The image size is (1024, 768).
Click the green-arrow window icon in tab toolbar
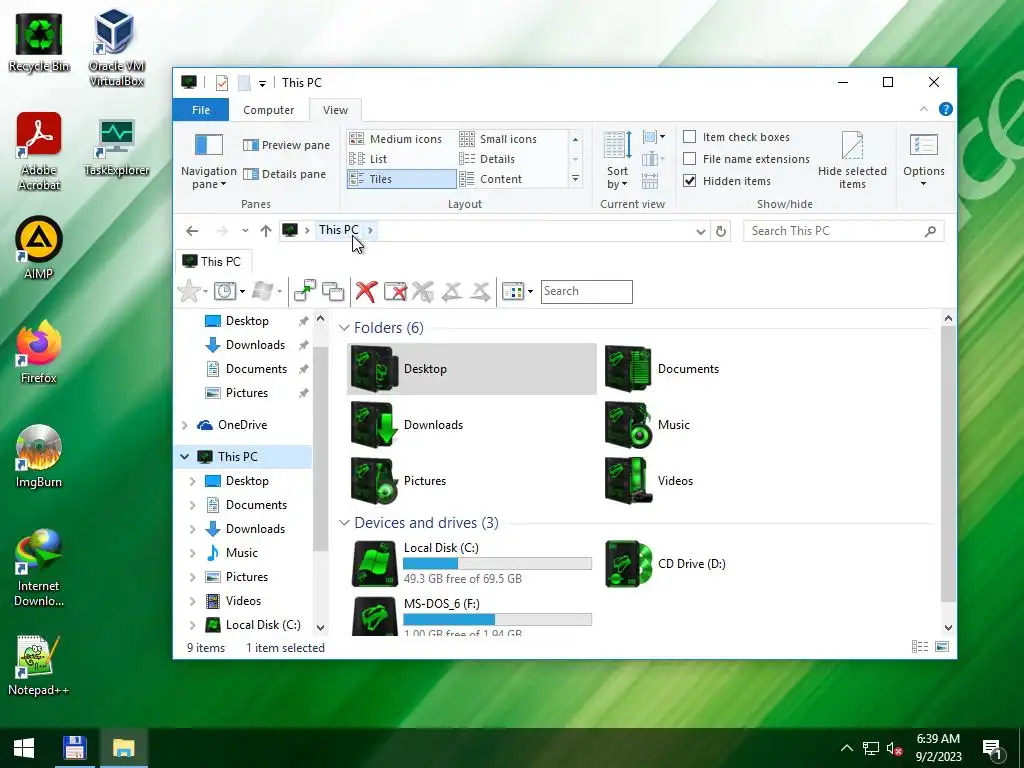click(305, 291)
